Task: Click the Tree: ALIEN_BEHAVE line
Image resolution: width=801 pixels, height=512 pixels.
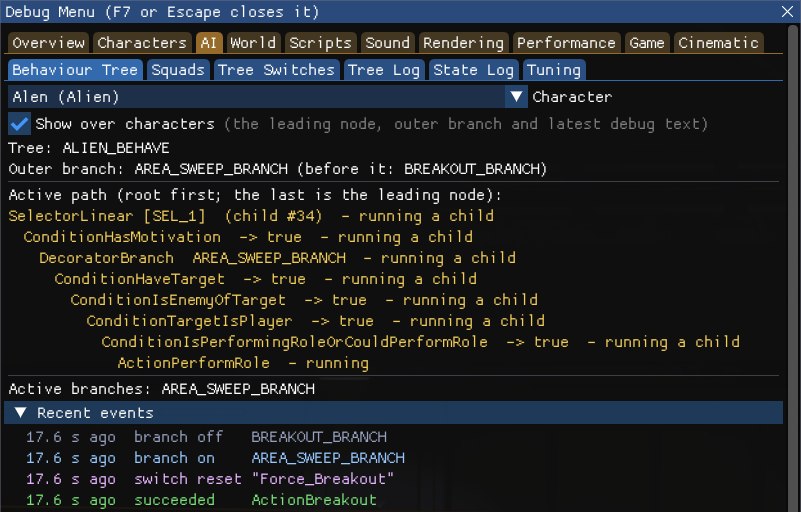Action: coord(89,148)
